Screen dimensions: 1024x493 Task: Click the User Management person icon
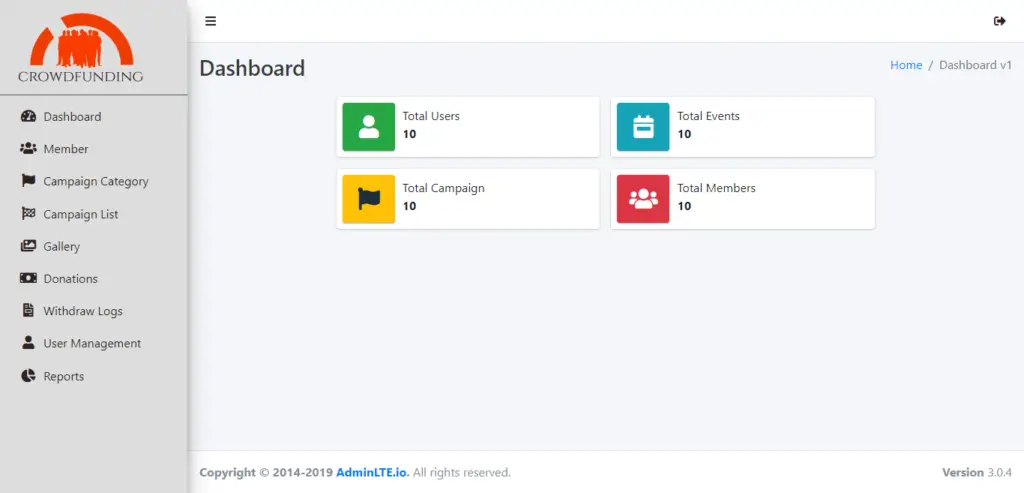click(x=28, y=343)
